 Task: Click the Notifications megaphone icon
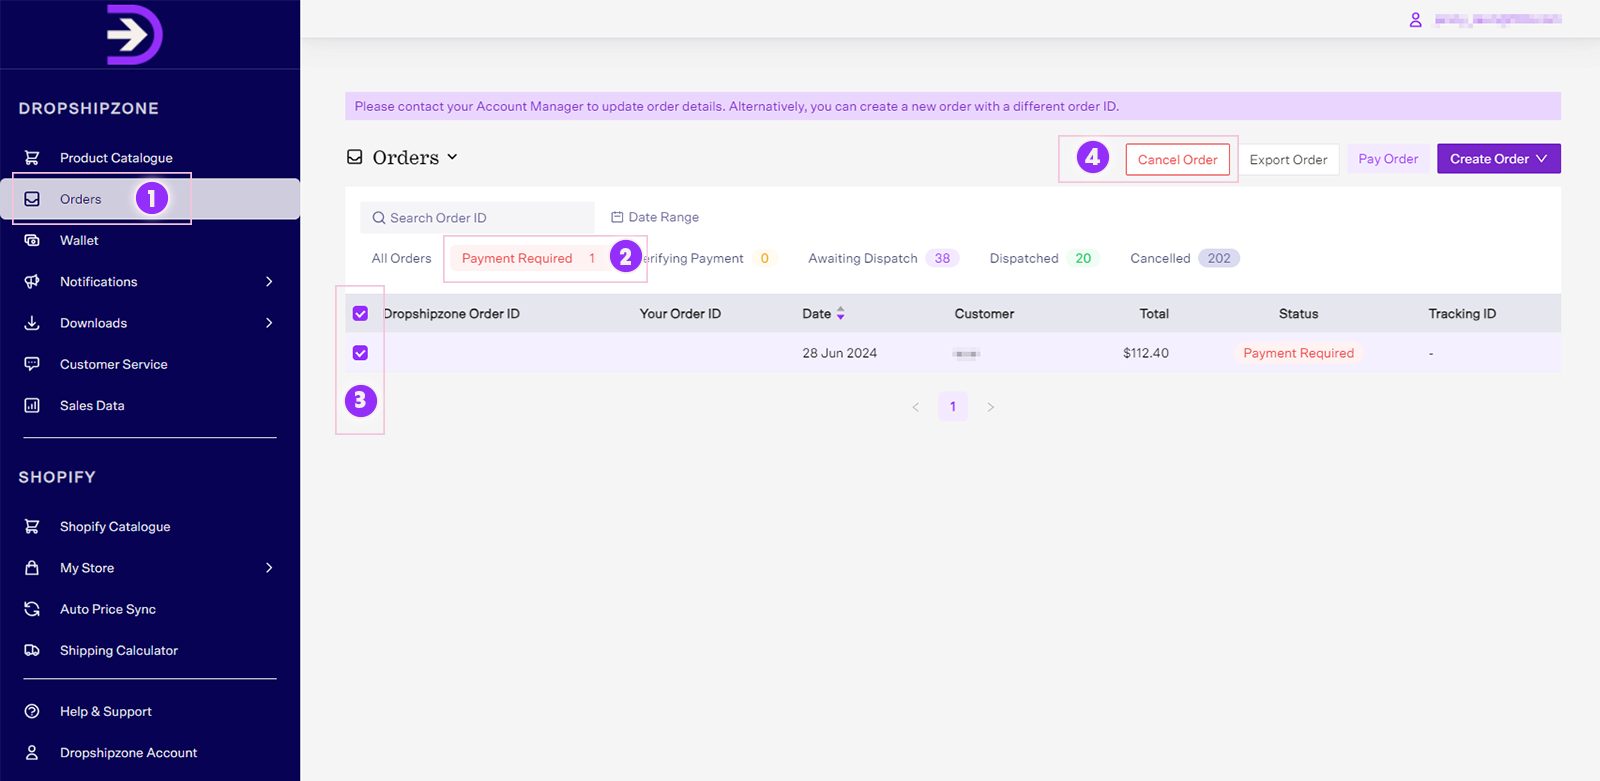click(x=32, y=282)
